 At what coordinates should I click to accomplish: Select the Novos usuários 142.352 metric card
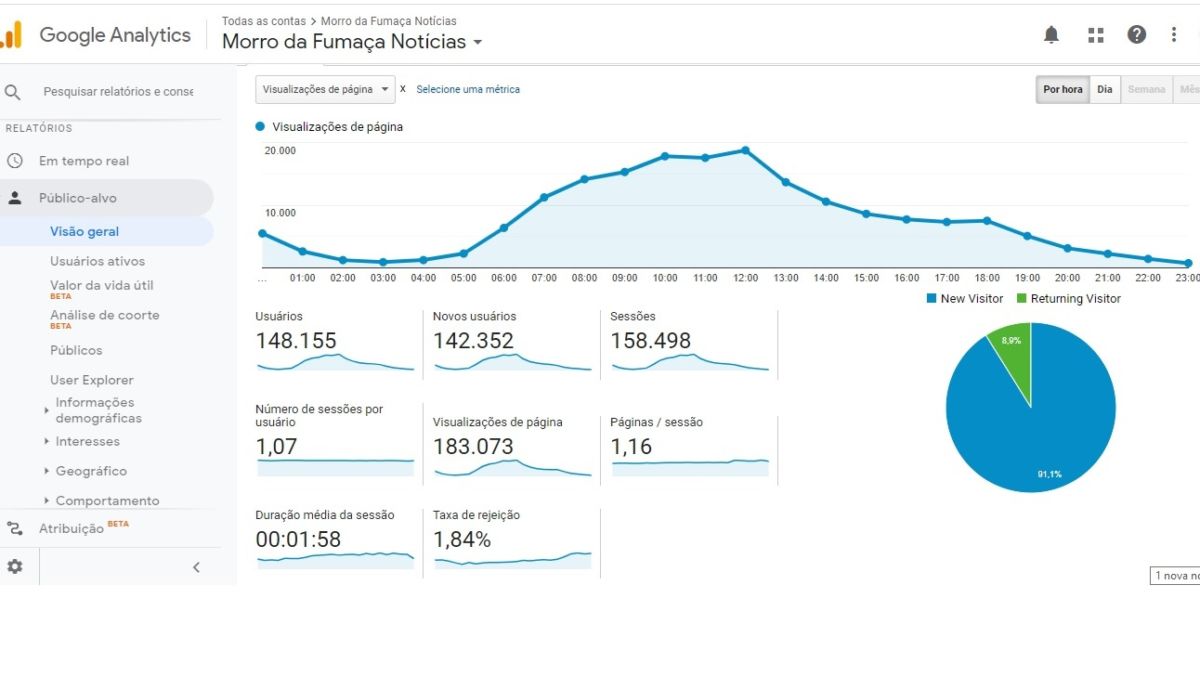click(x=512, y=344)
